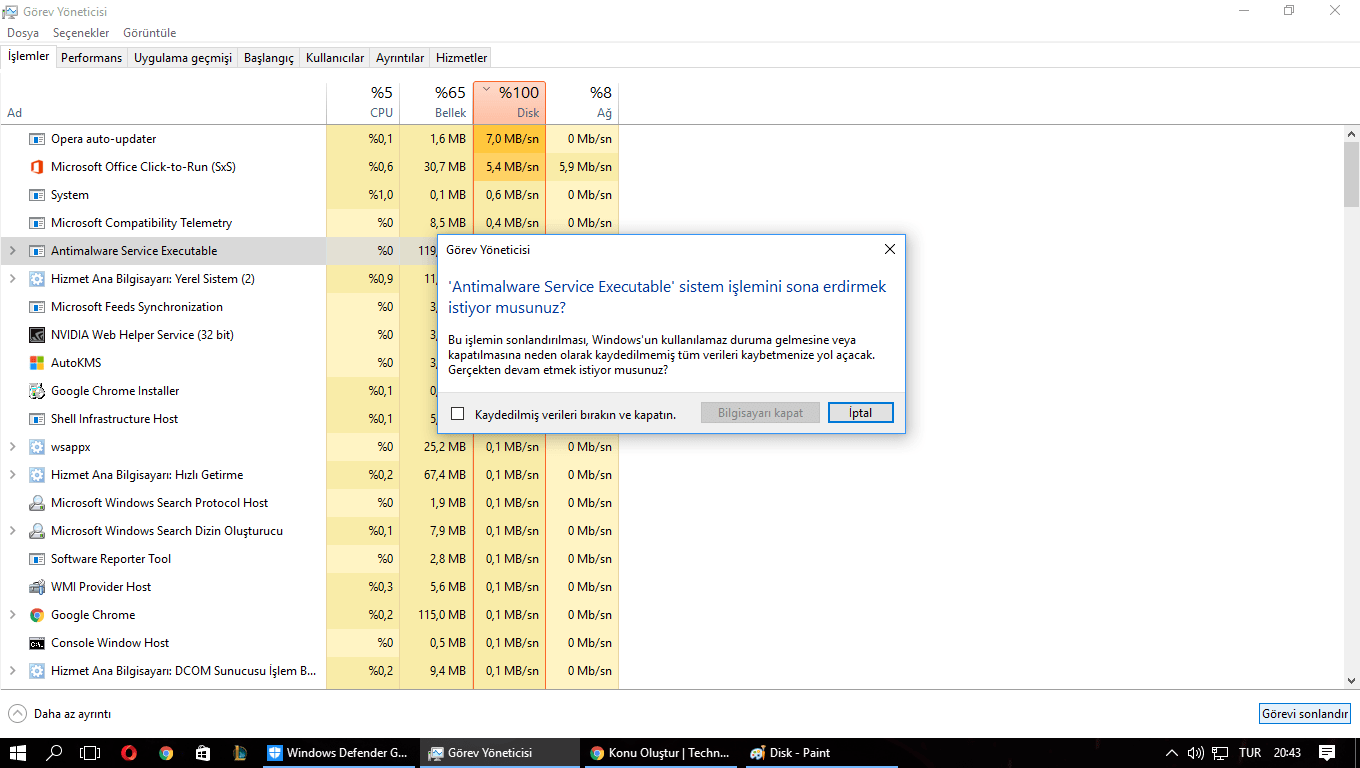The height and width of the screenshot is (768, 1360).
Task: Click the Shell Infrastructure Host icon
Action: [37, 419]
